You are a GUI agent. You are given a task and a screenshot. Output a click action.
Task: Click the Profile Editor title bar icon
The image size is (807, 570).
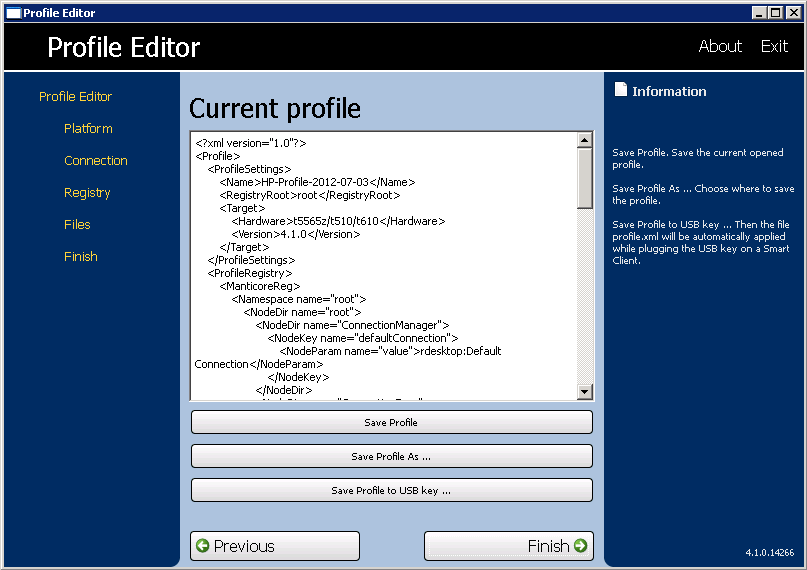13,12
